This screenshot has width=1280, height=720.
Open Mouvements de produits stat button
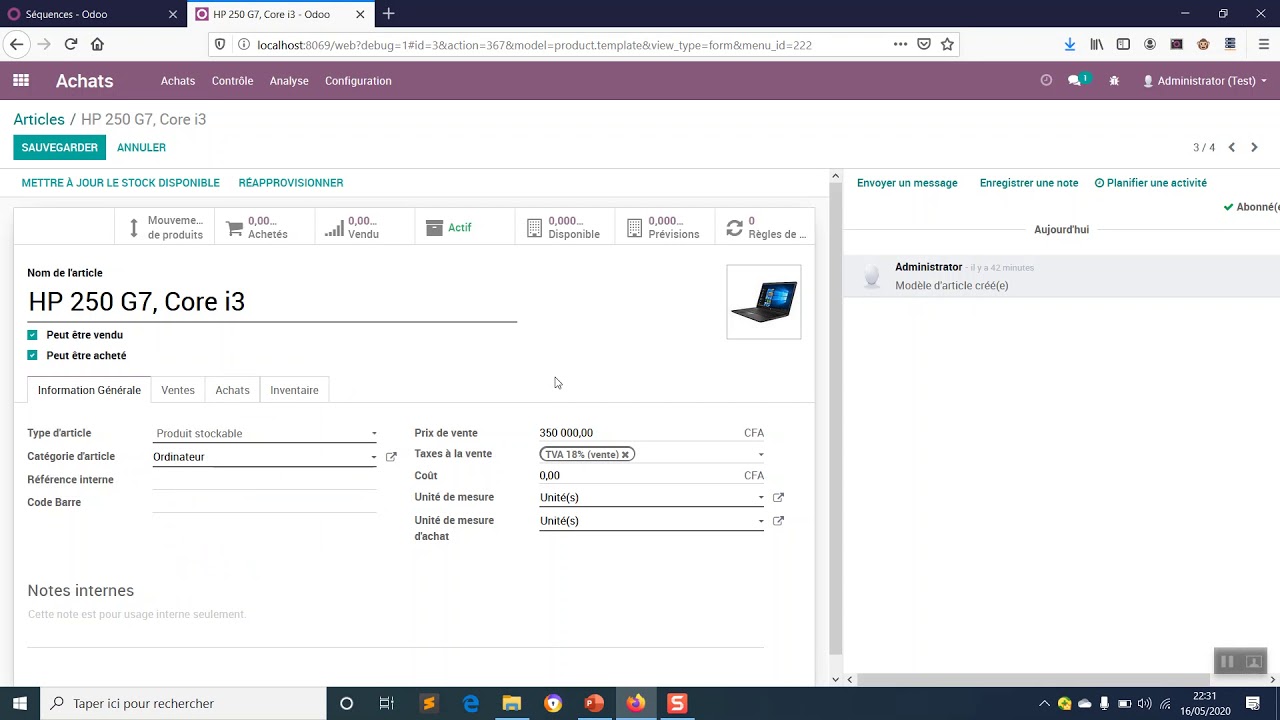(x=165, y=227)
